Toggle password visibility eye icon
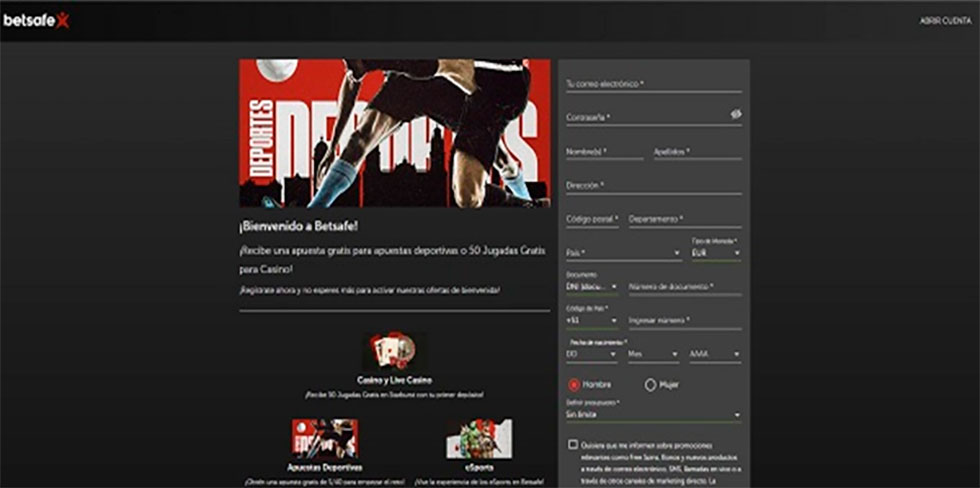Screen dimensions: 980x488 coord(735,115)
